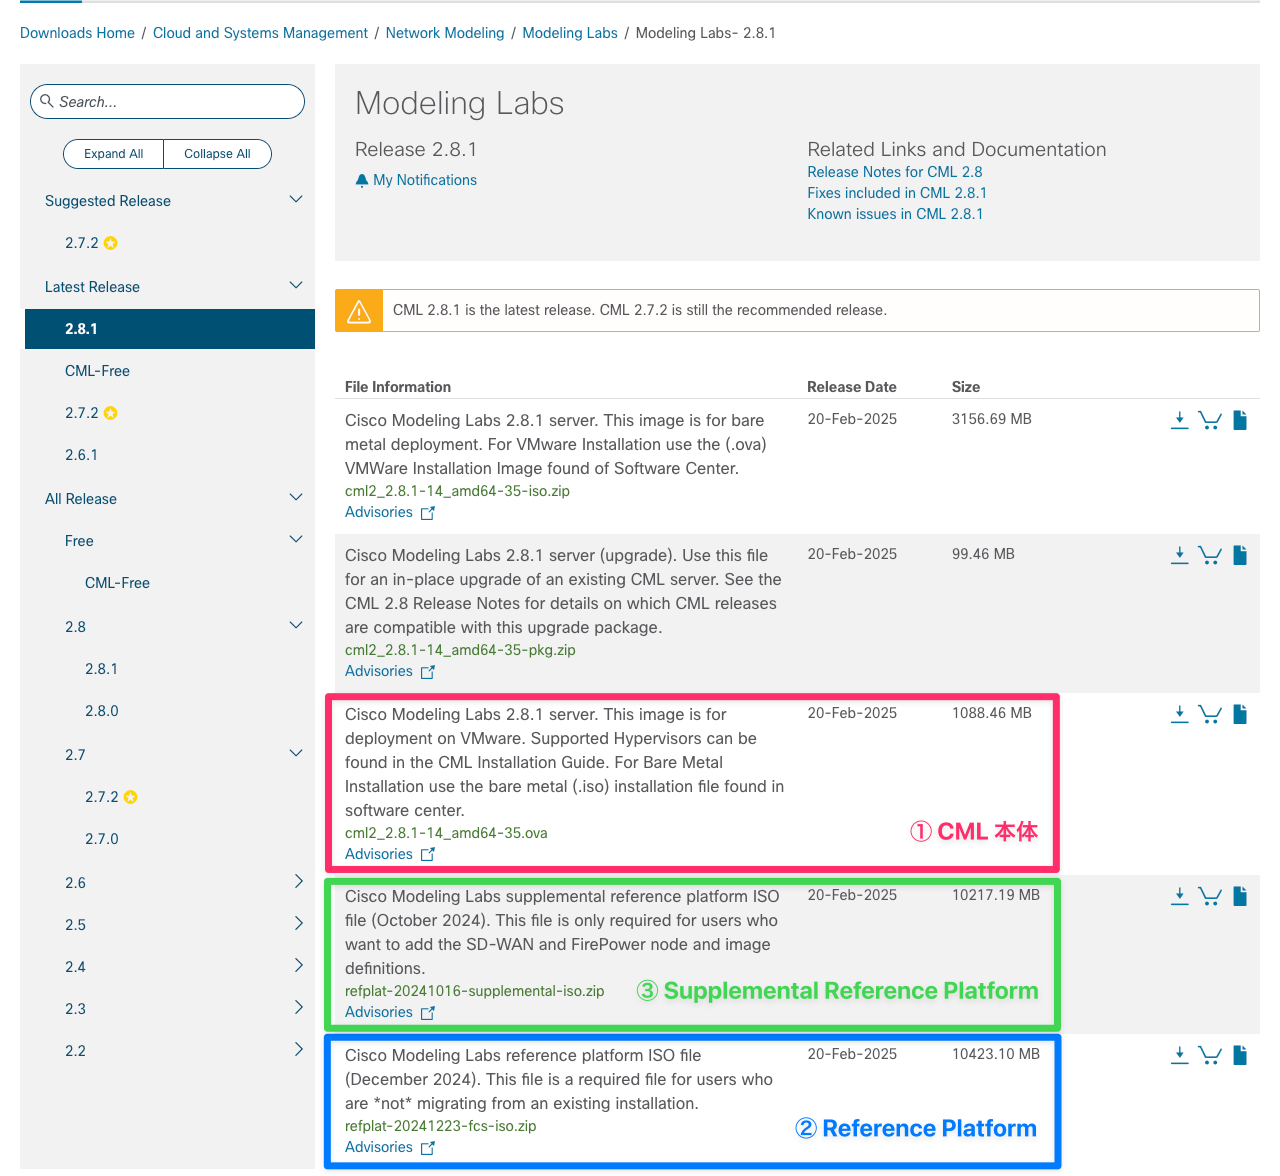Collapse the 2.8 release group
This screenshot has height=1176, width=1280.
296,625
